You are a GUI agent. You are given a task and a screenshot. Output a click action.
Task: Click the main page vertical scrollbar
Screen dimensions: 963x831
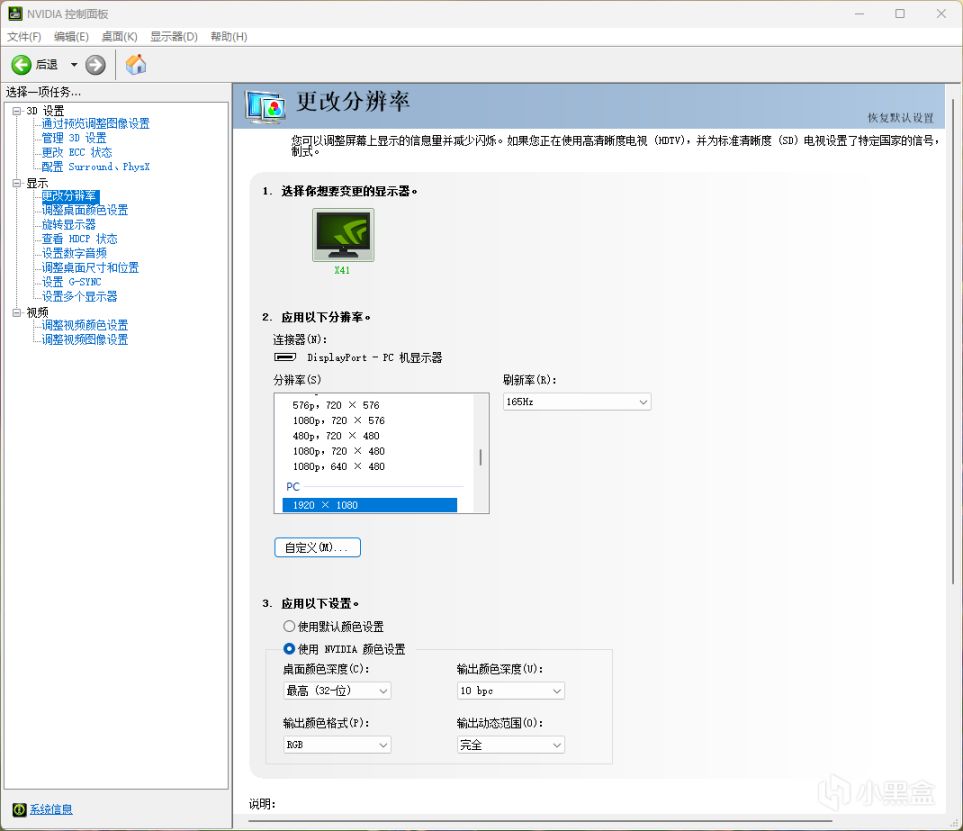point(953,341)
